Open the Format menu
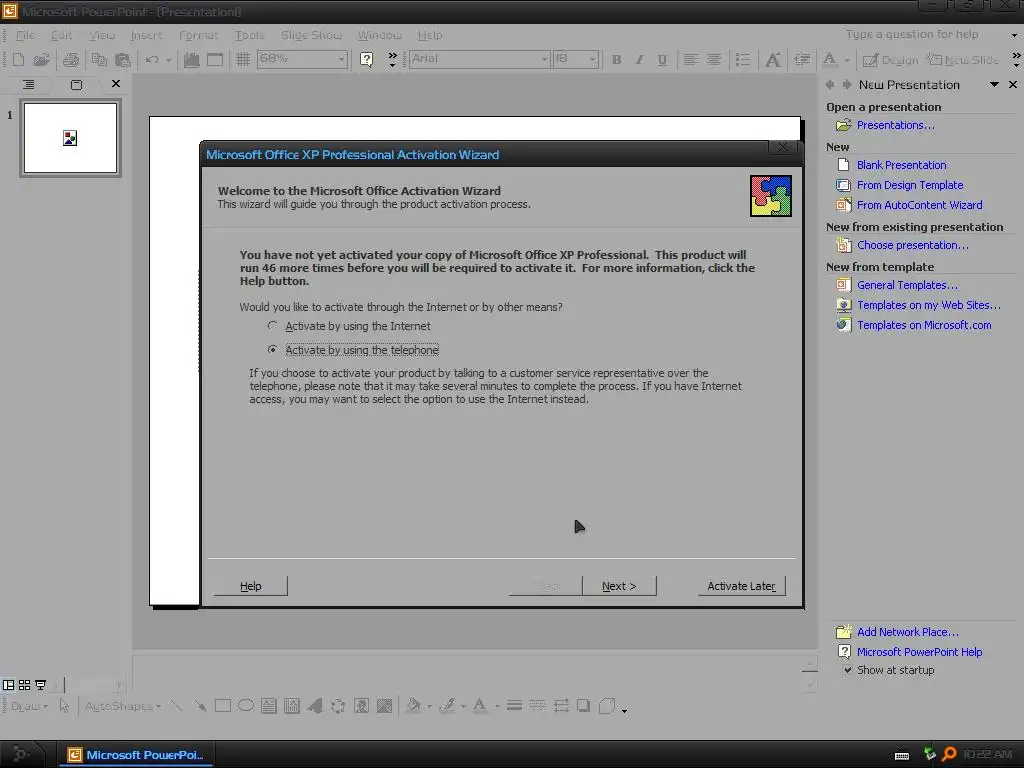 [x=199, y=35]
